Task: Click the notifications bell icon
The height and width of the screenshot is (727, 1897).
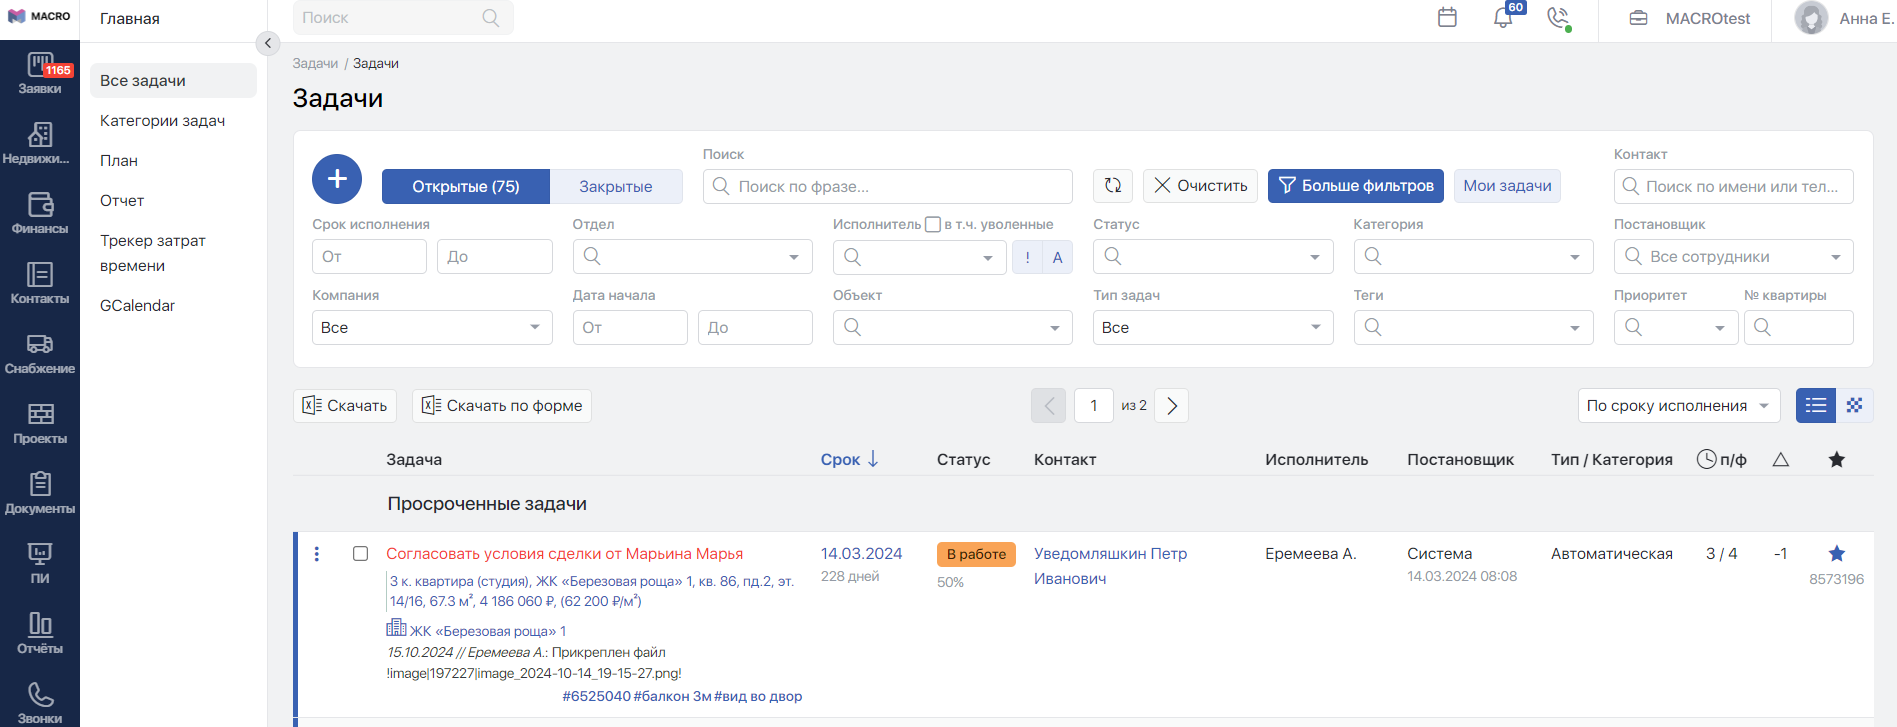Action: [x=1502, y=18]
